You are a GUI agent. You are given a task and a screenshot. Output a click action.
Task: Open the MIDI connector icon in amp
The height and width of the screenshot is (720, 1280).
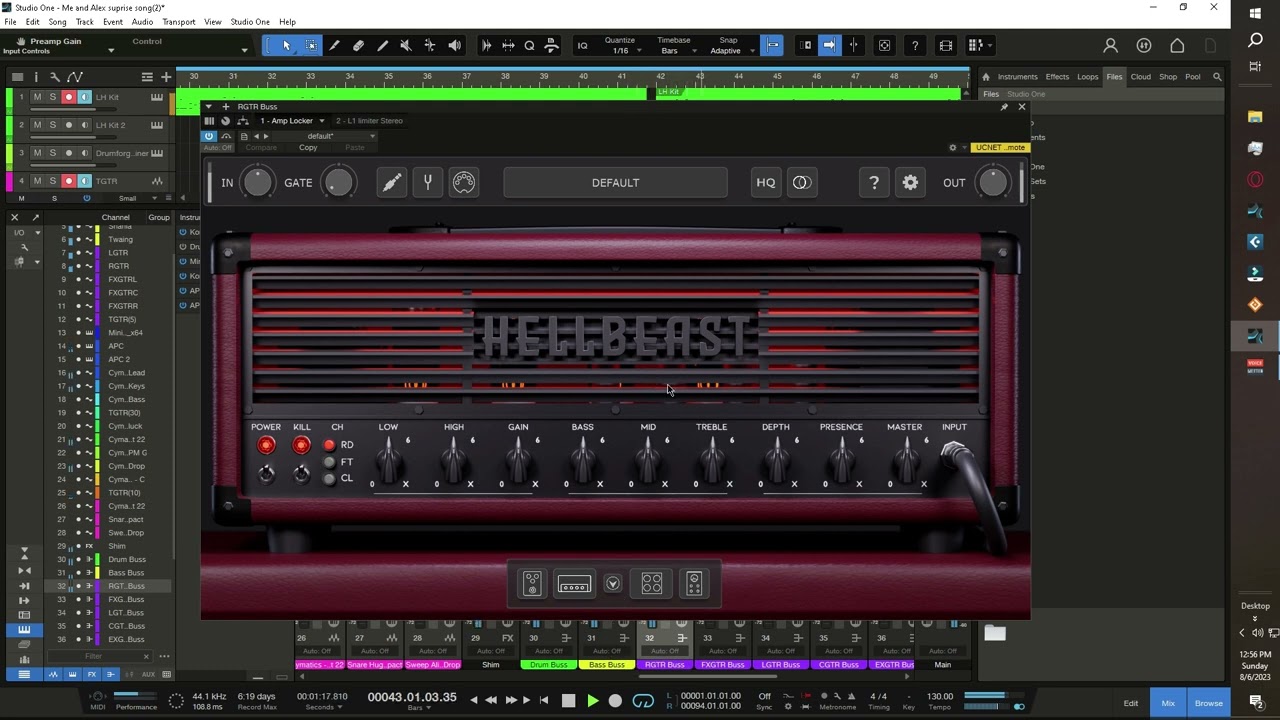pyautogui.click(x=464, y=182)
